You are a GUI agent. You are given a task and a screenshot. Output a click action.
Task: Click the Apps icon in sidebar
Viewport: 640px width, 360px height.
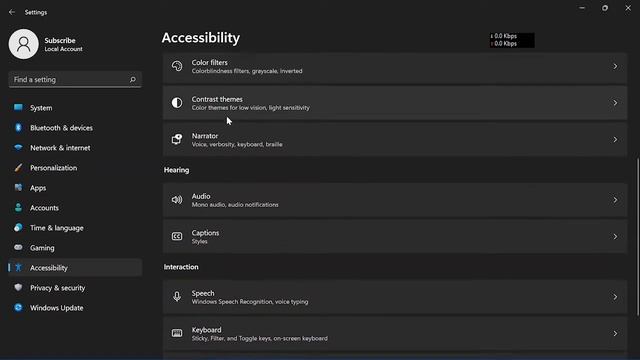tap(18, 188)
